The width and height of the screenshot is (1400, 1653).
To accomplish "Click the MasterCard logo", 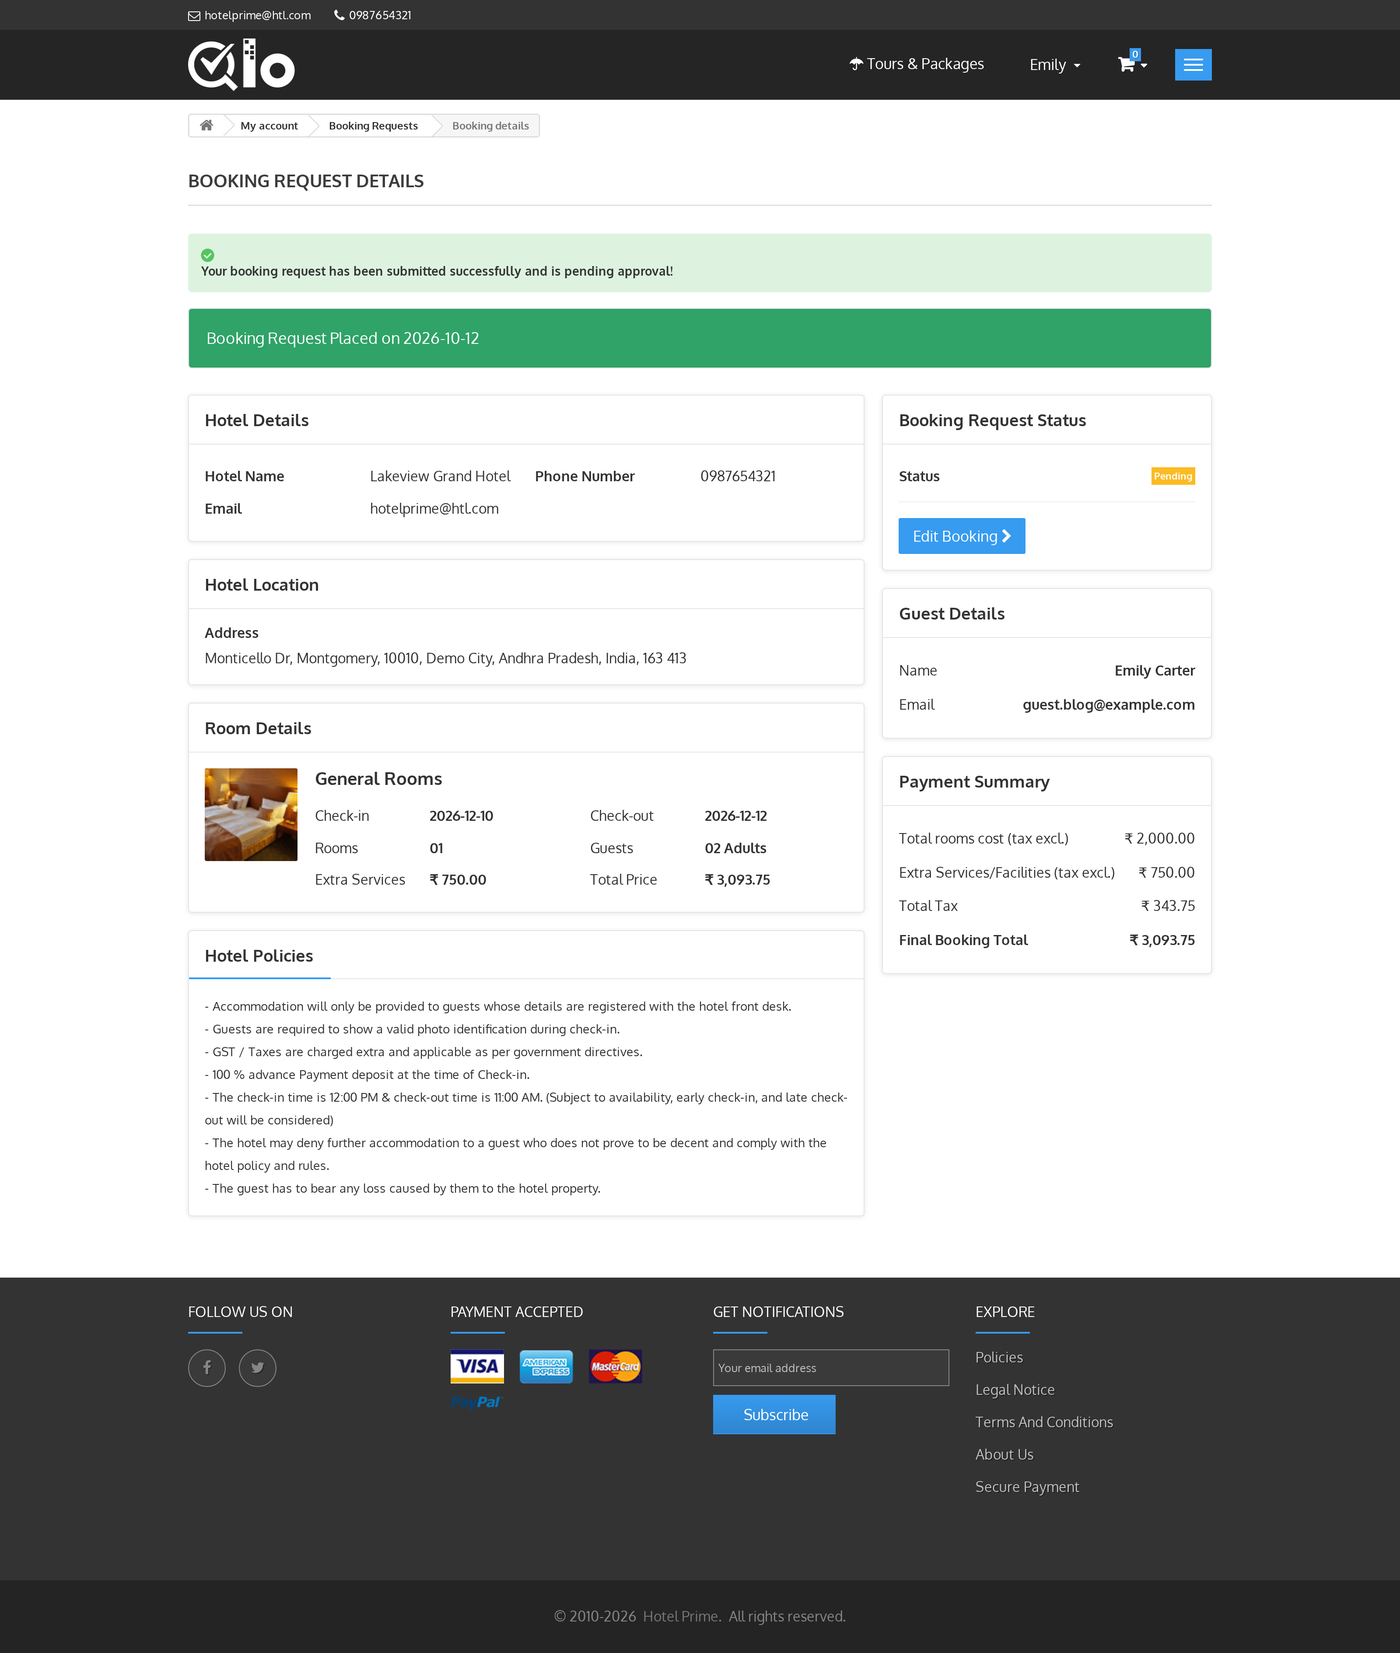I will click(615, 1367).
